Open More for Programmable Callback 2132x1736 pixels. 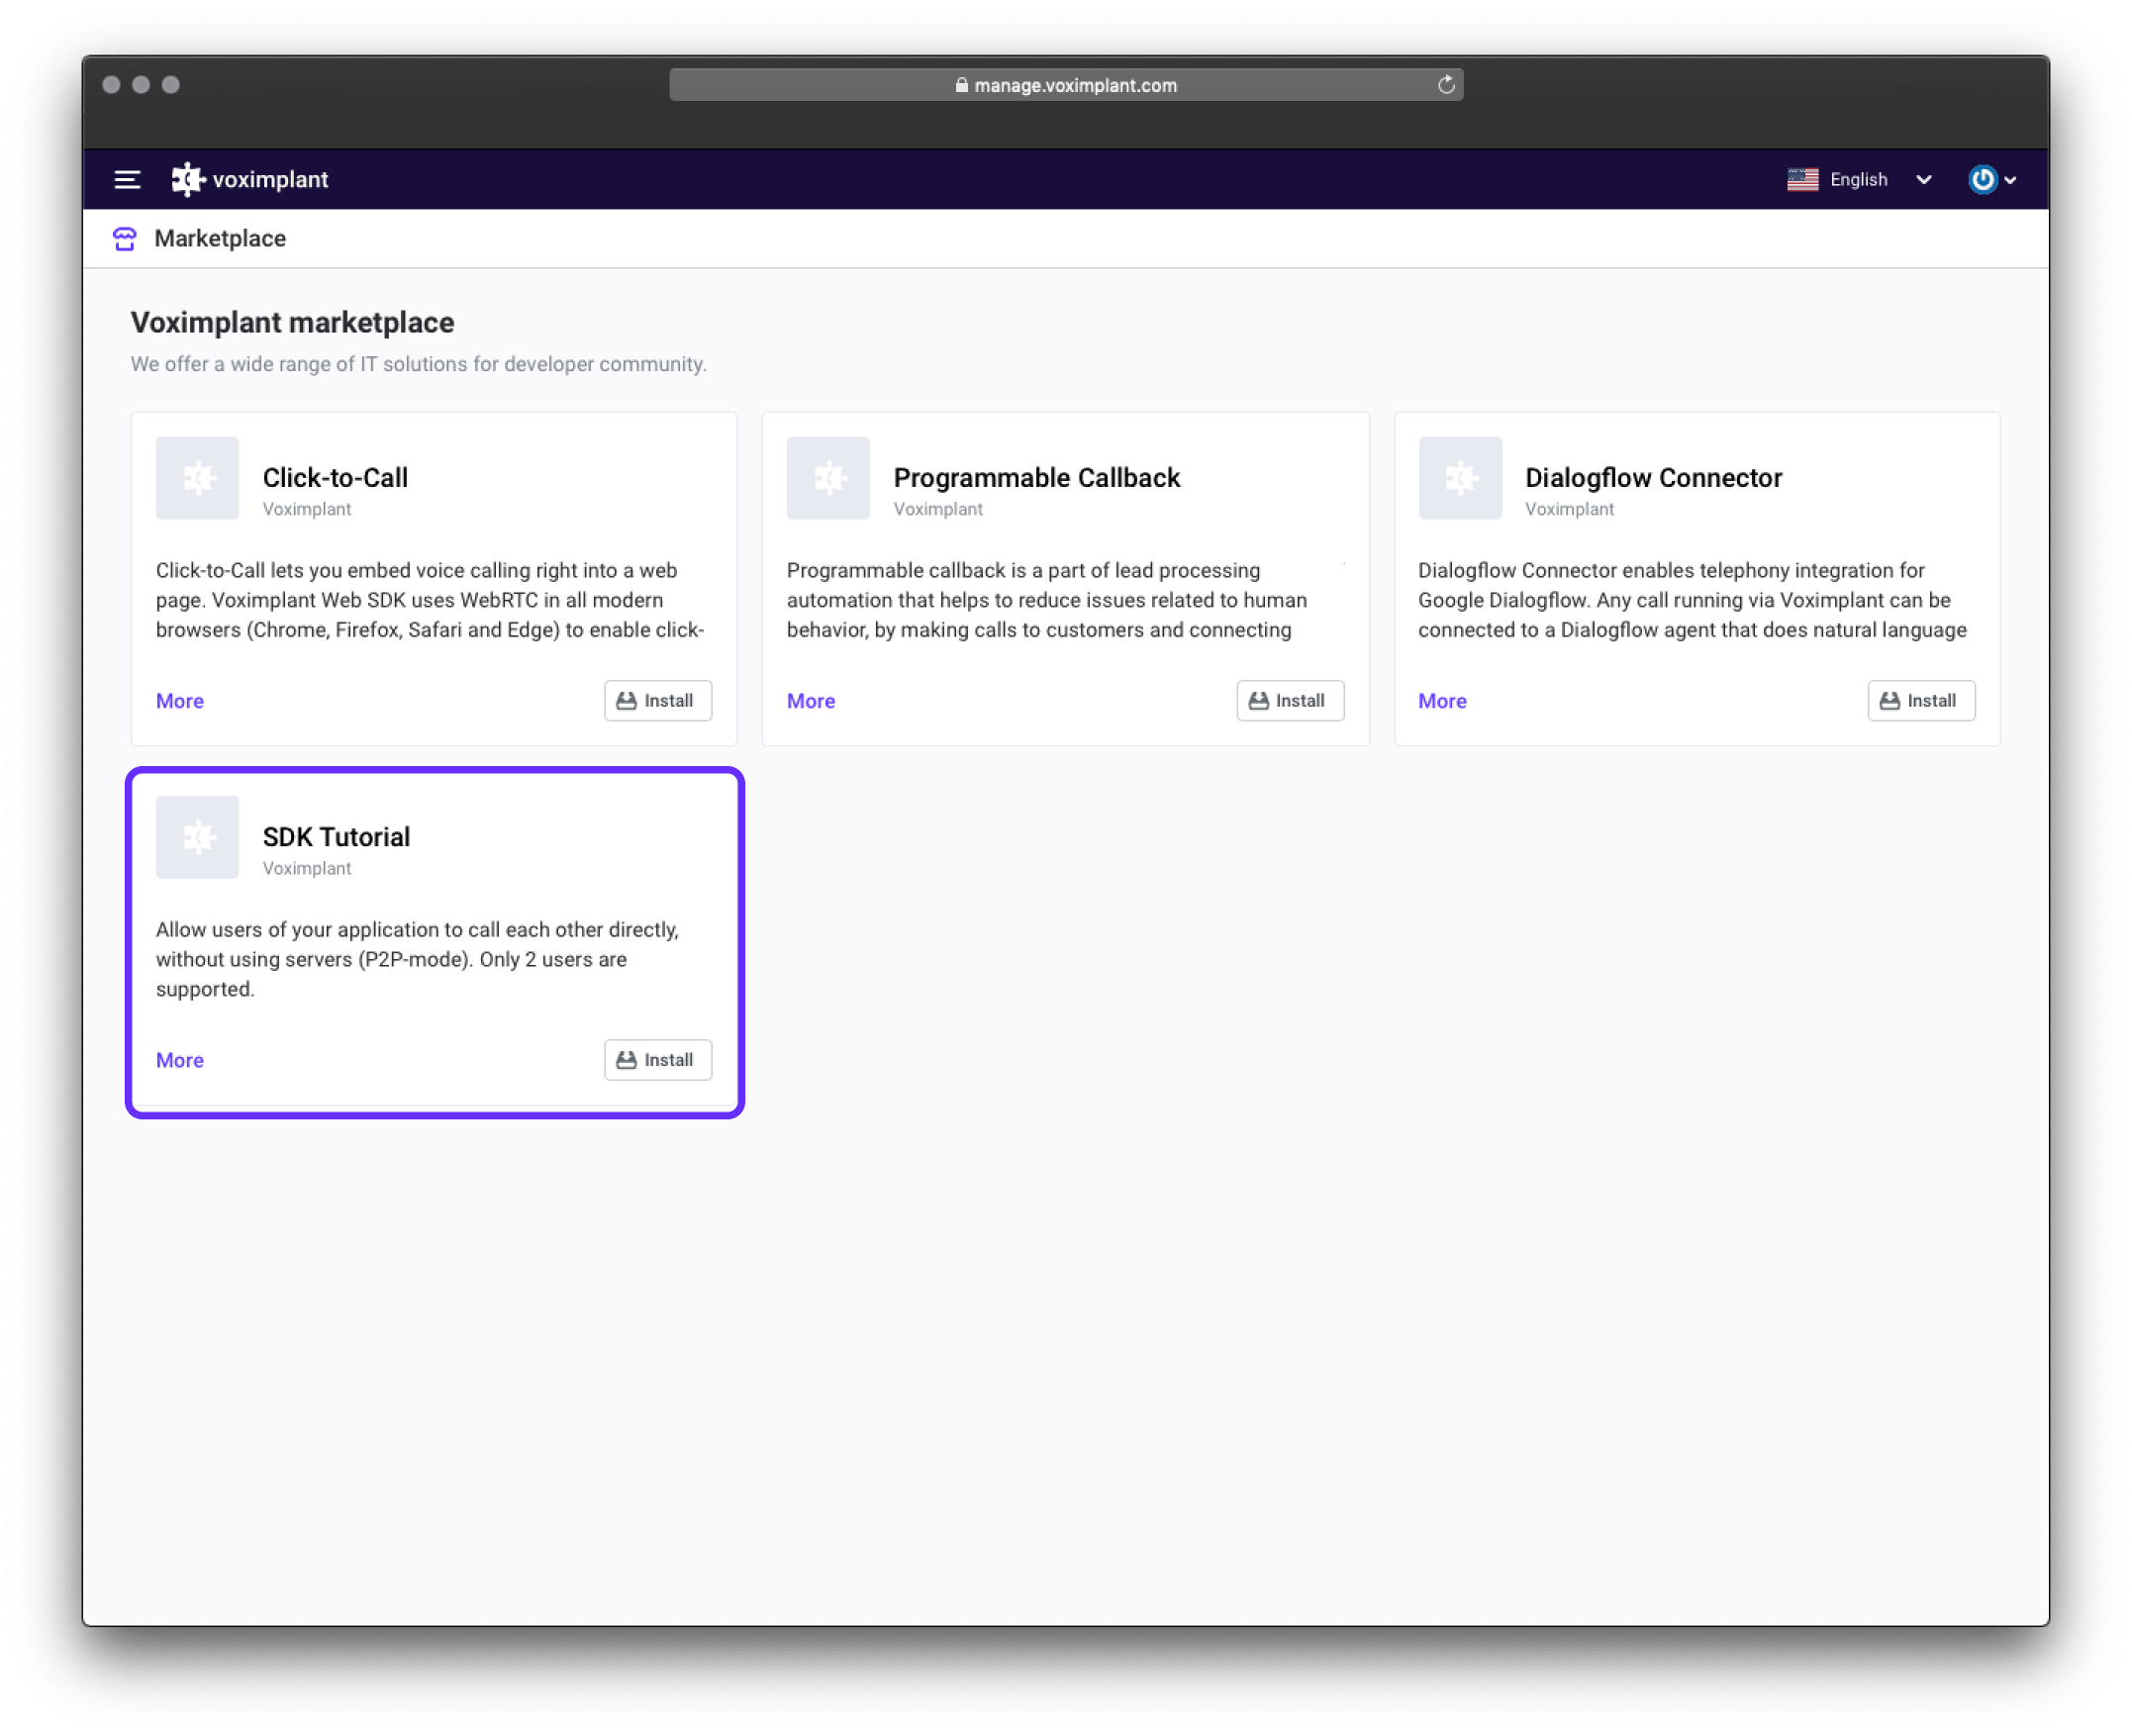click(811, 701)
